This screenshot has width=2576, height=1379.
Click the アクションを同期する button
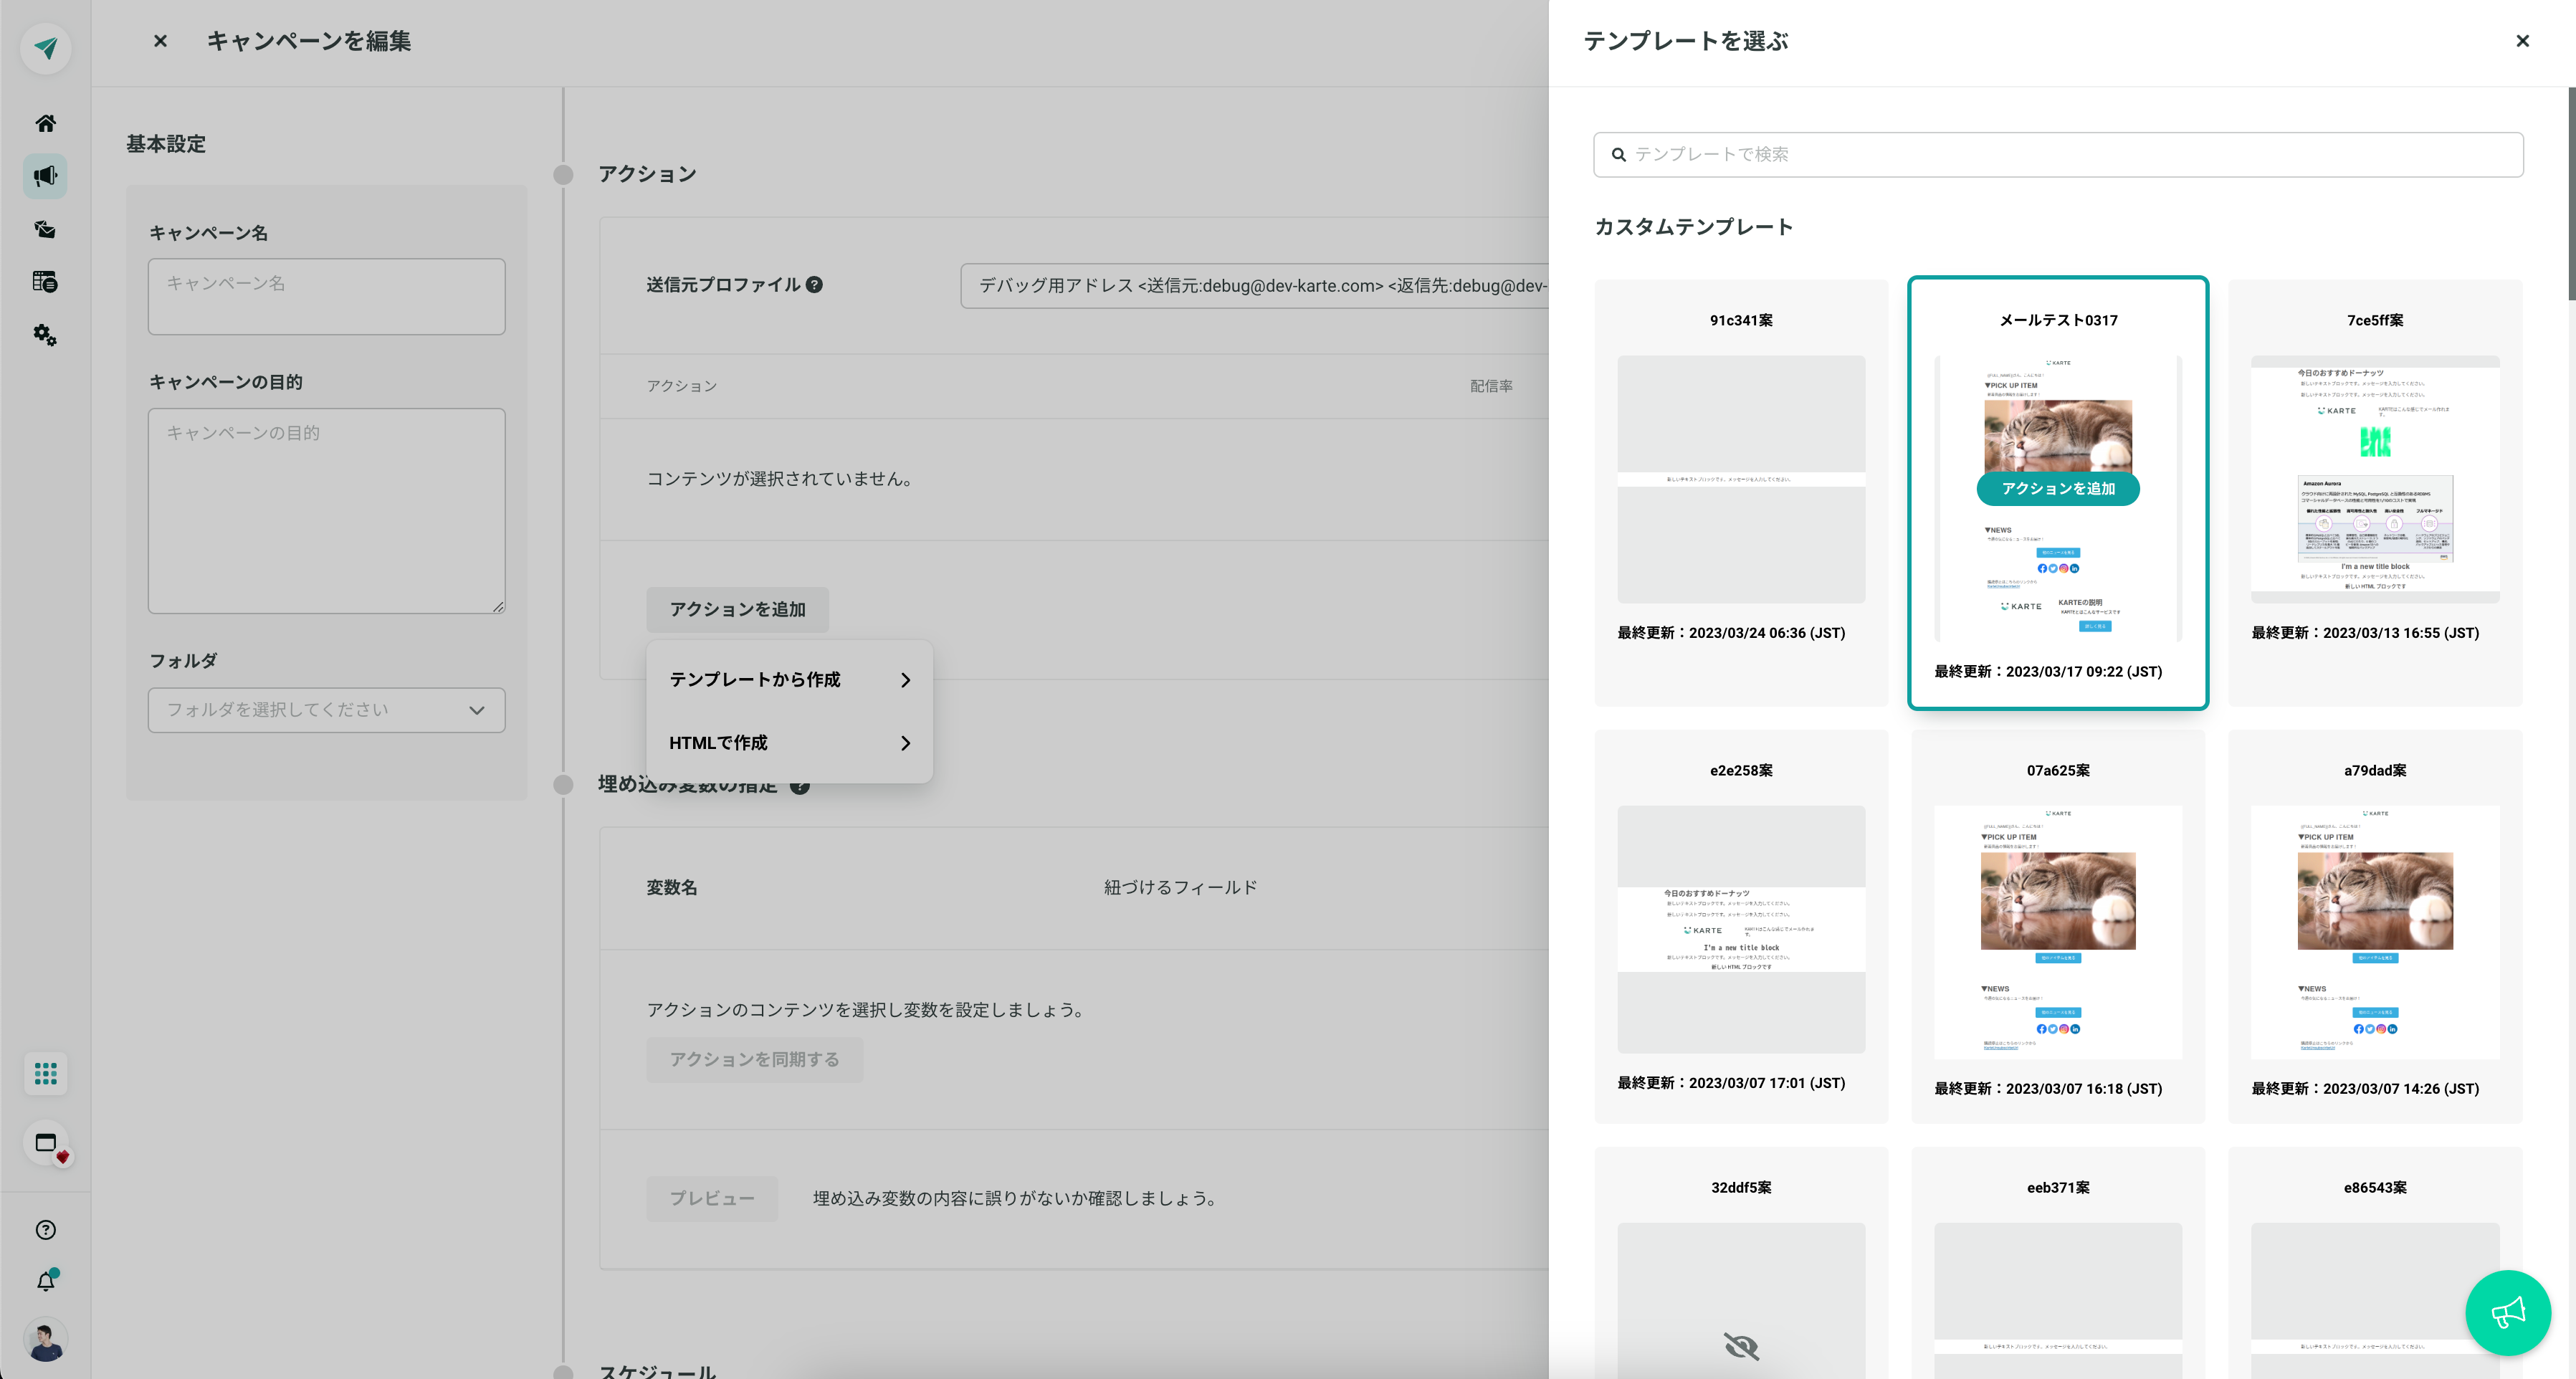[x=755, y=1060]
